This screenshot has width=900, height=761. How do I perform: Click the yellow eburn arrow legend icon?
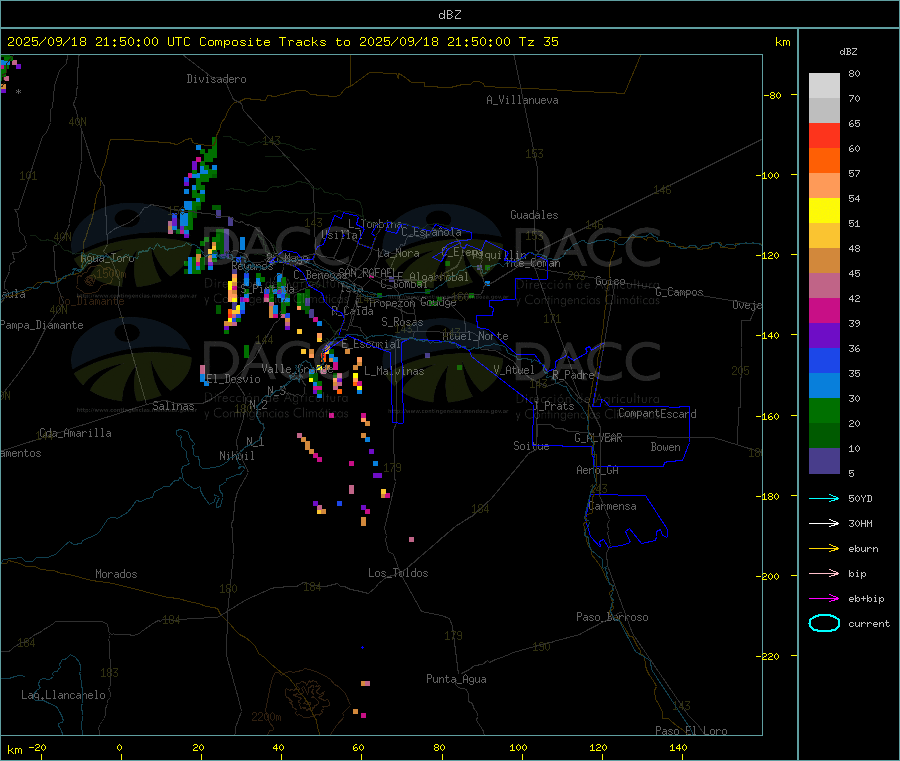pyautogui.click(x=824, y=549)
